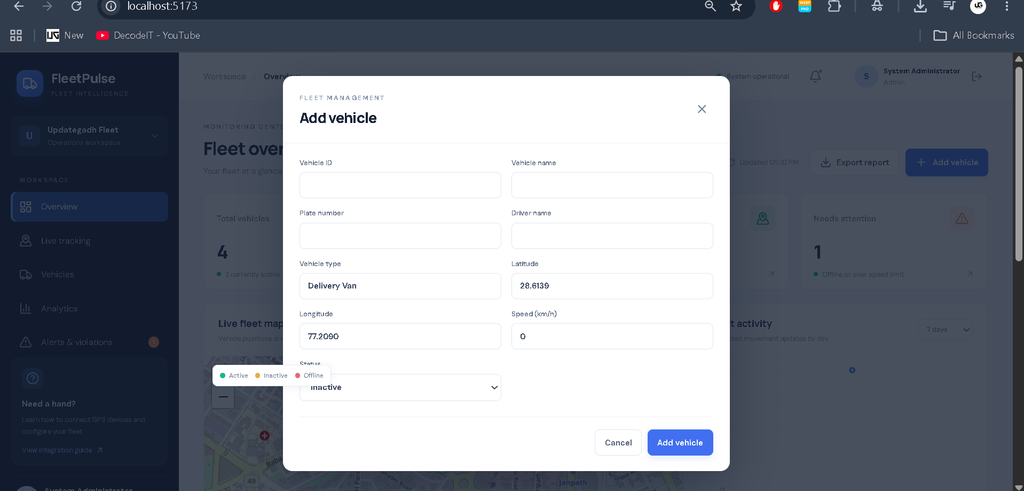
Task: Open the Overview sidebar item
Action: (x=89, y=207)
